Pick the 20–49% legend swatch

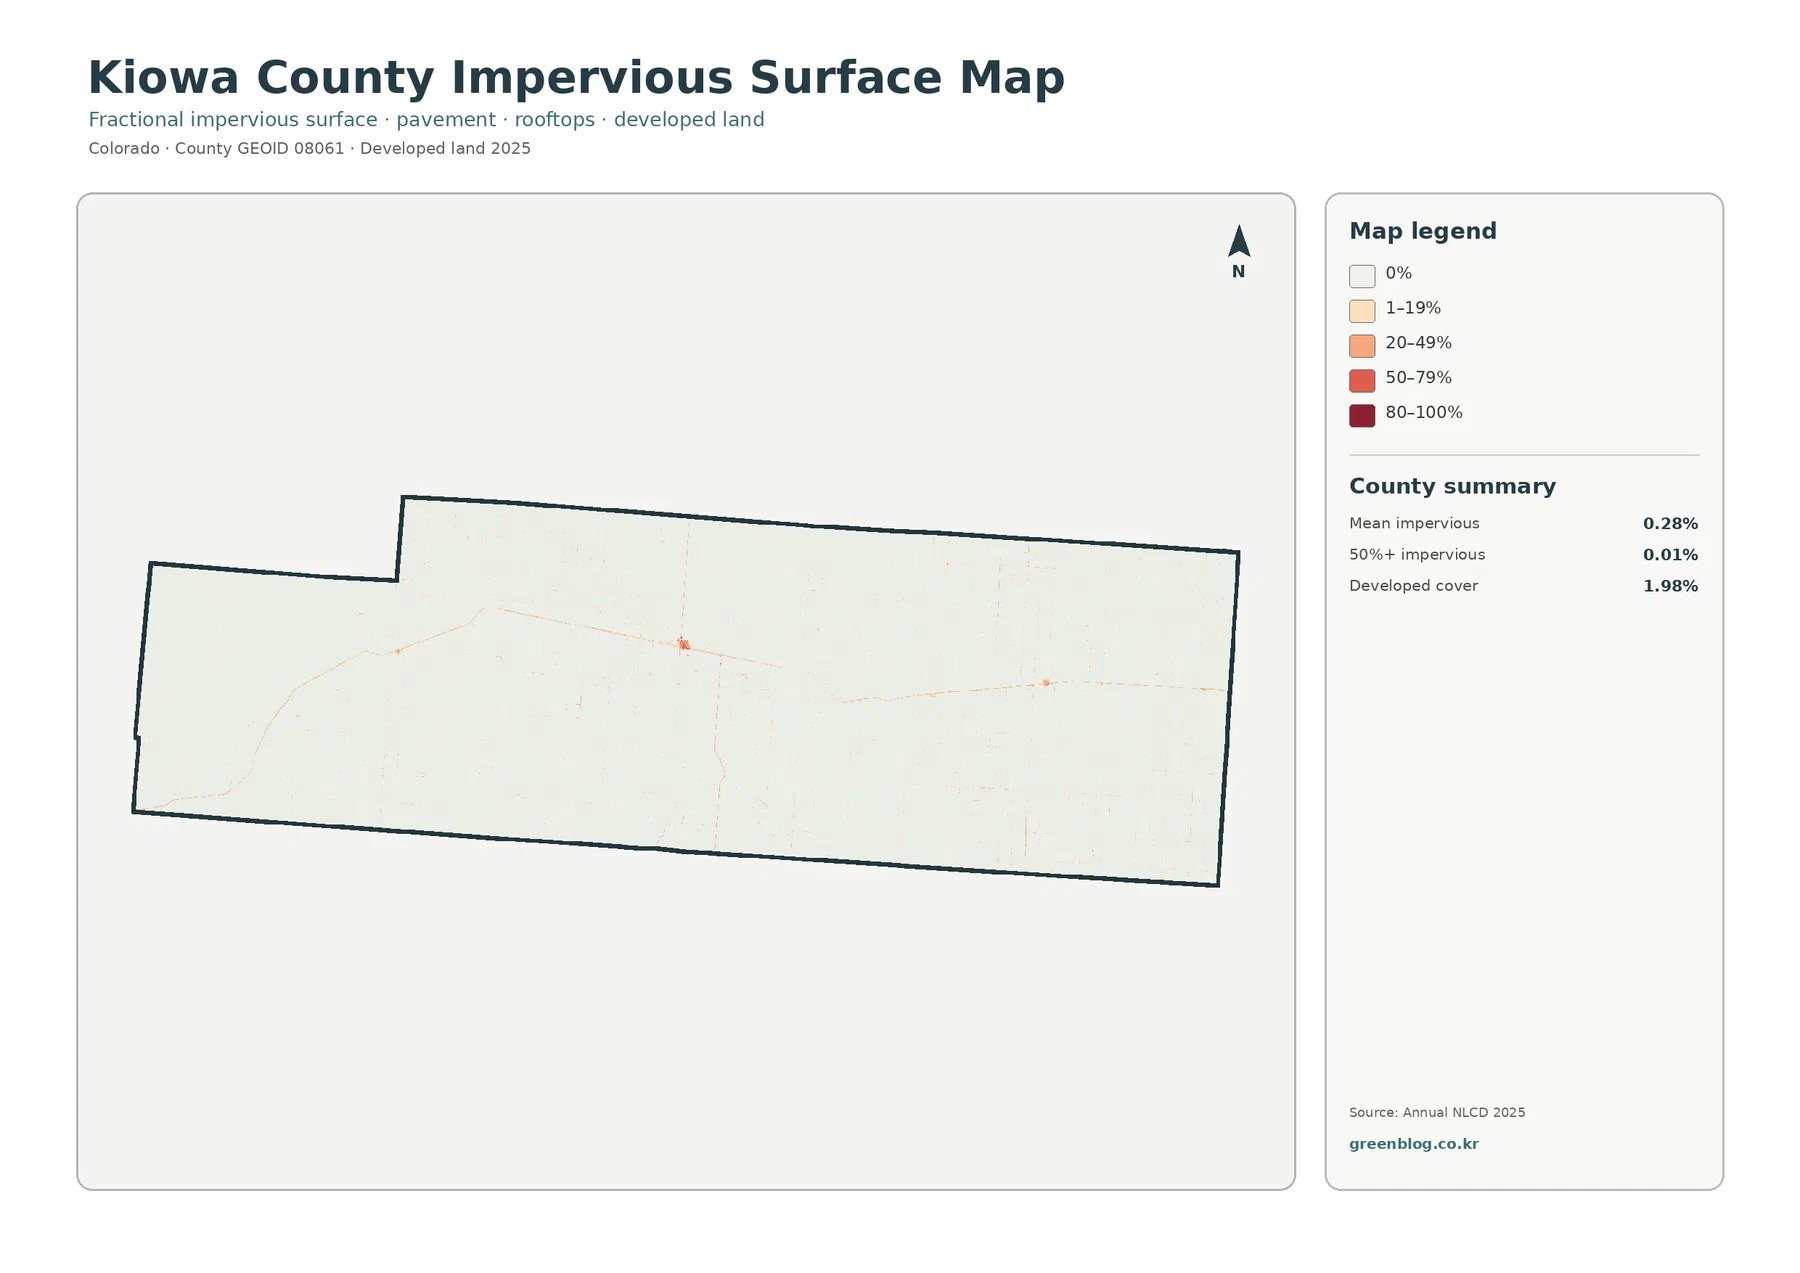coord(1362,346)
